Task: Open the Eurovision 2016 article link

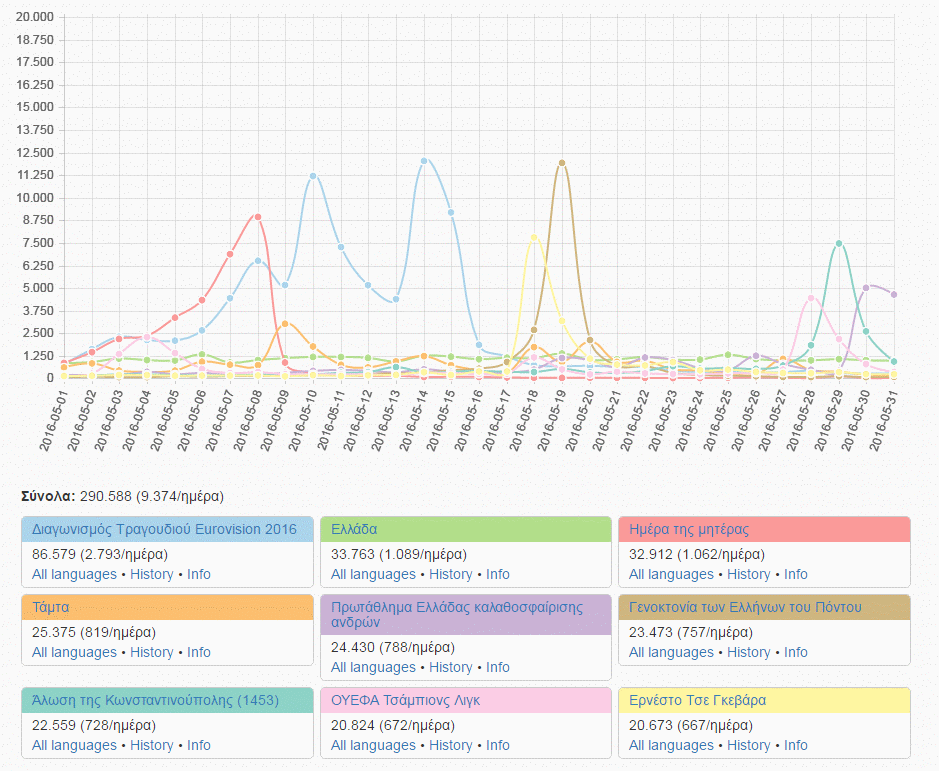Action: point(164,529)
